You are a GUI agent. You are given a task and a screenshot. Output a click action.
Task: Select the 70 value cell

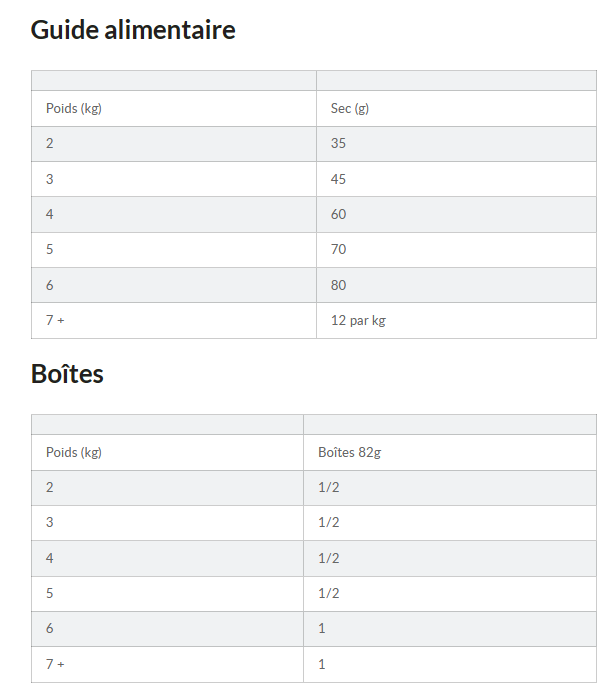pyautogui.click(x=338, y=249)
